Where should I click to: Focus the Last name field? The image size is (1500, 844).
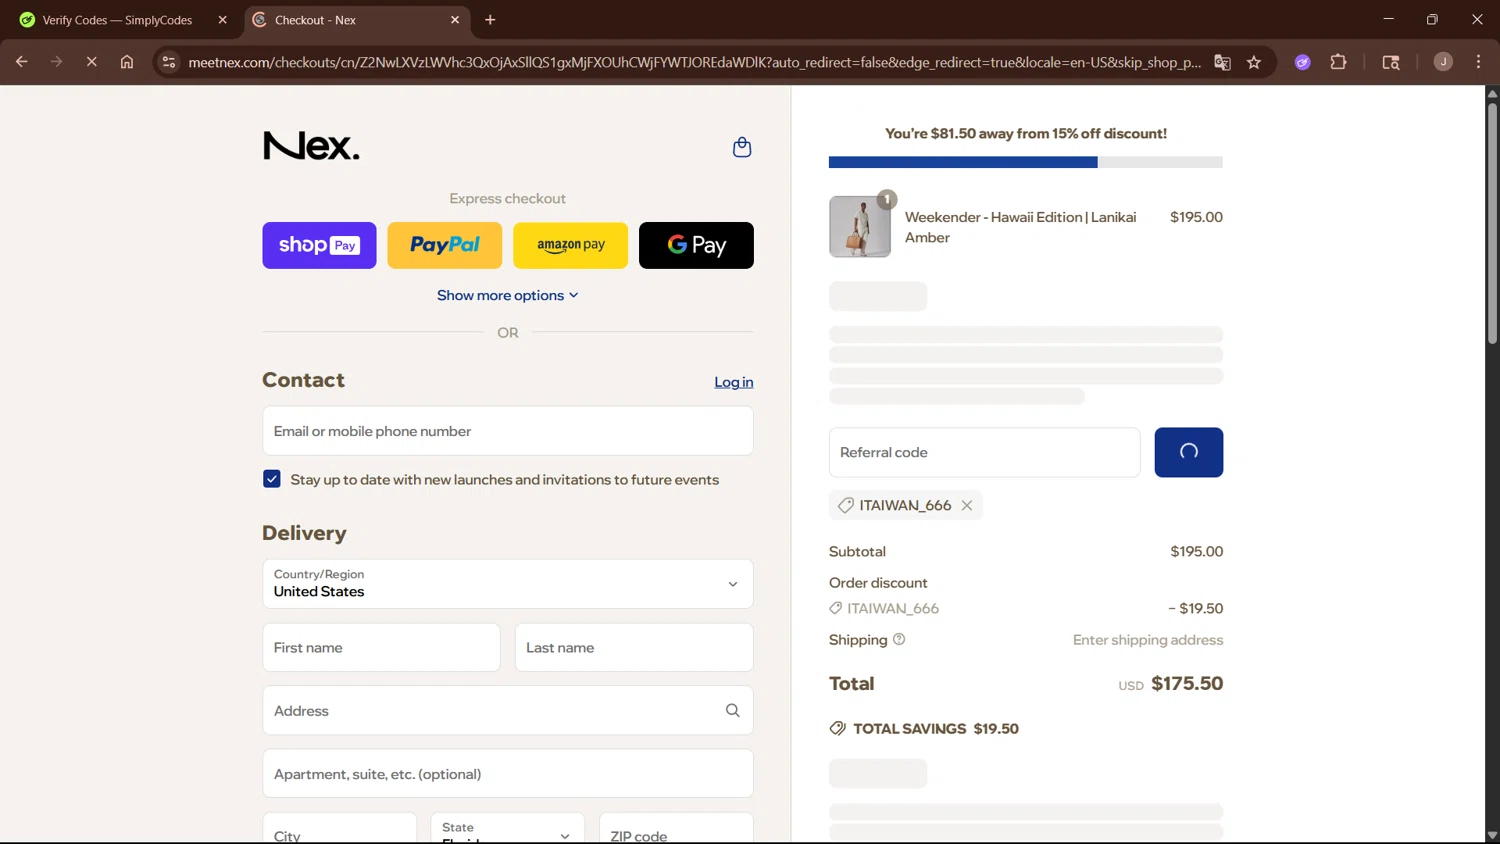[634, 648]
